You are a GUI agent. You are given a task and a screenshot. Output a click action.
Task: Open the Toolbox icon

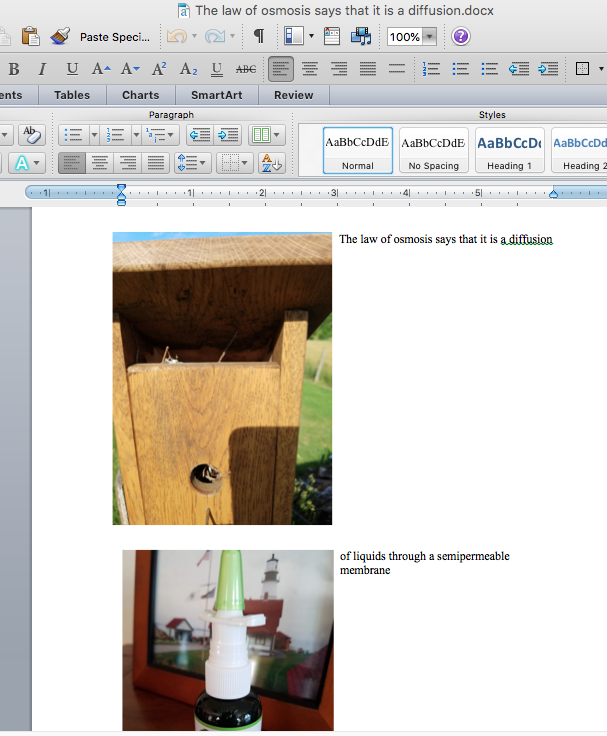click(332, 36)
